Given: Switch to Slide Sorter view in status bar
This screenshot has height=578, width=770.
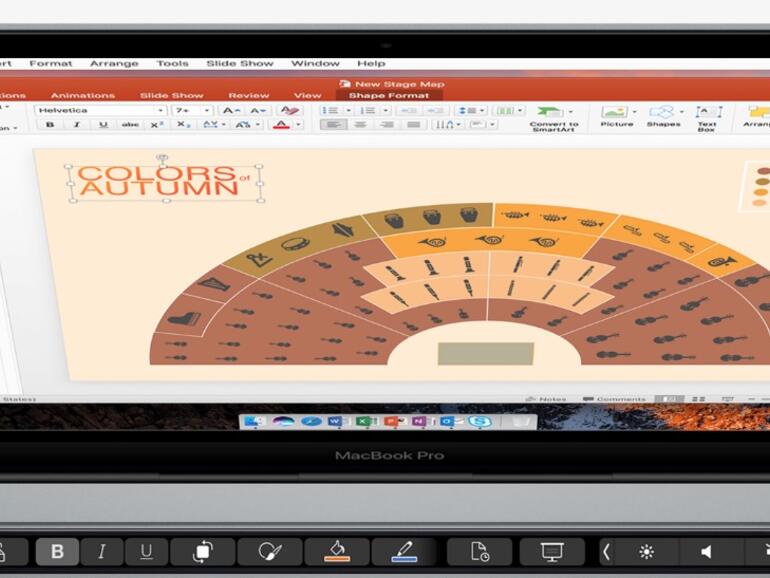Looking at the screenshot, I should (698, 399).
